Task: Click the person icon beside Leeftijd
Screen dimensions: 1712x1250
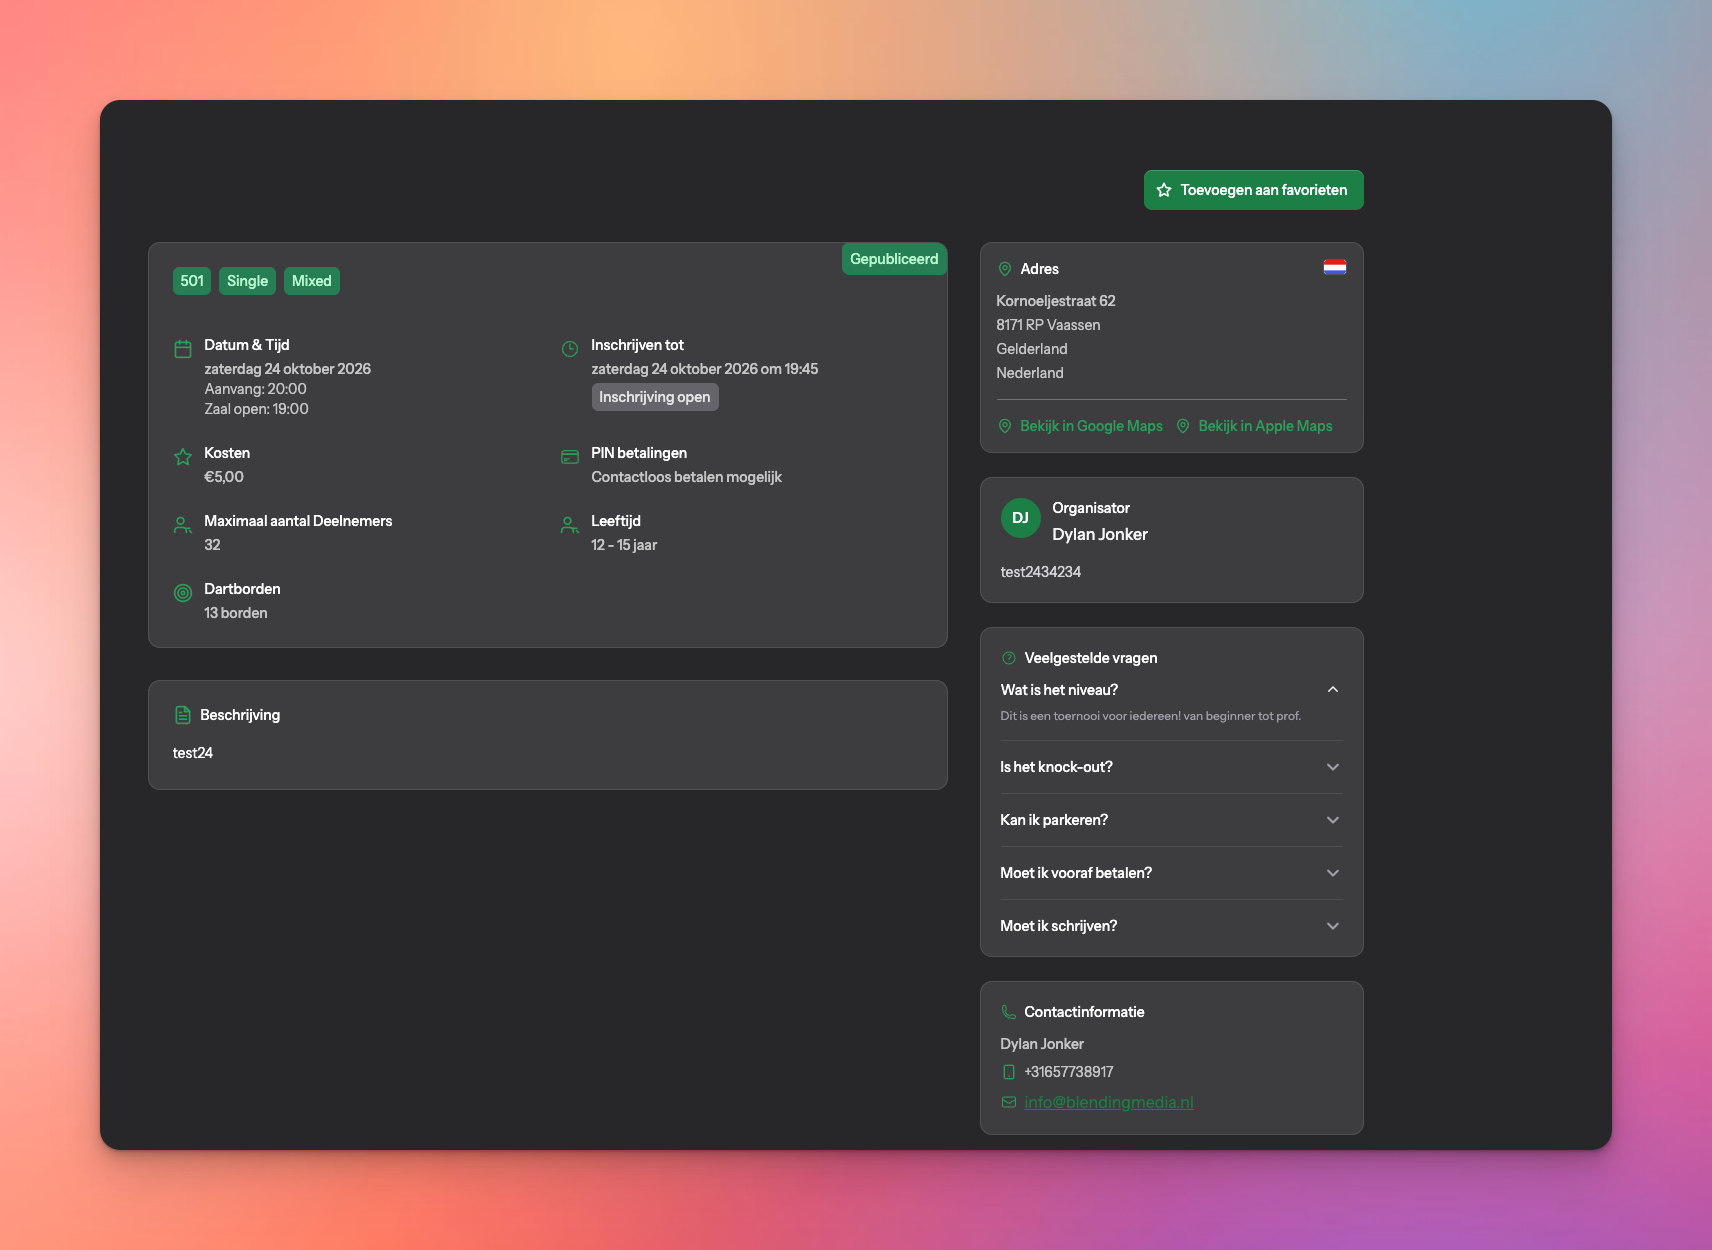Action: 570,525
